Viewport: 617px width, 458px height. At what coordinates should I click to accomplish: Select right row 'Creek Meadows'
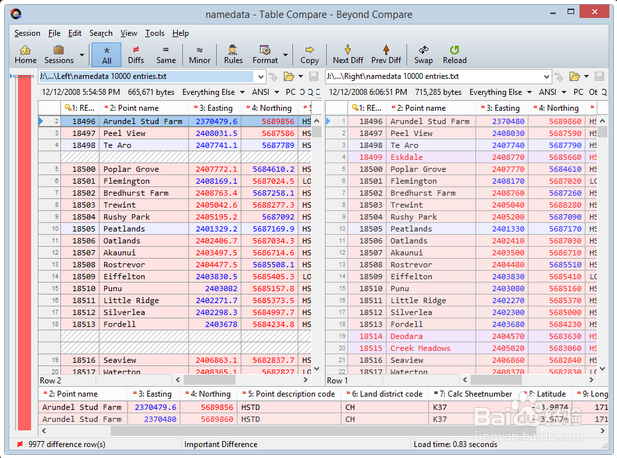[x=461, y=348]
